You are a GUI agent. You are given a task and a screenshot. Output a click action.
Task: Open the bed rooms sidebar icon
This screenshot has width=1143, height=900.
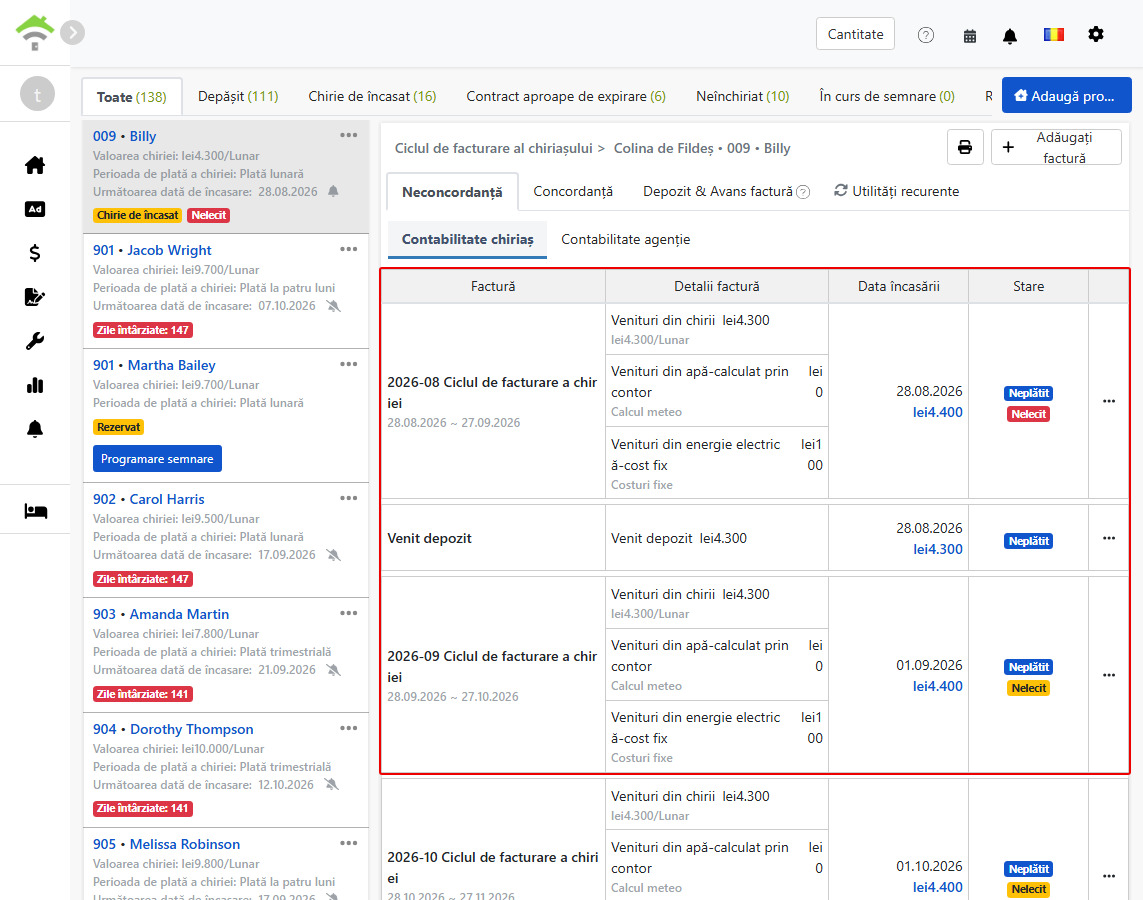[35, 511]
